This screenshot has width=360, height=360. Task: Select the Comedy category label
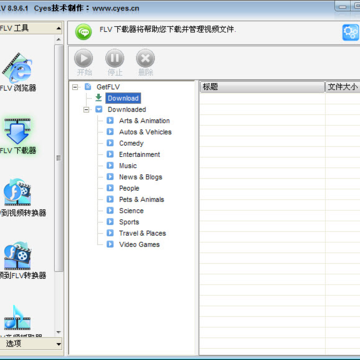[x=131, y=143]
